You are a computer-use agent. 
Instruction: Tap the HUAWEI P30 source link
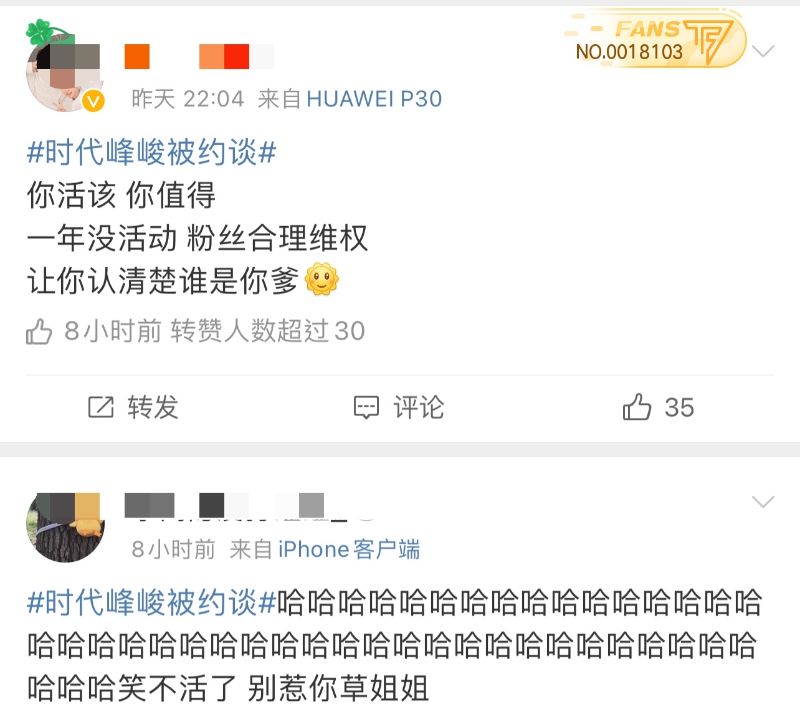[374, 99]
